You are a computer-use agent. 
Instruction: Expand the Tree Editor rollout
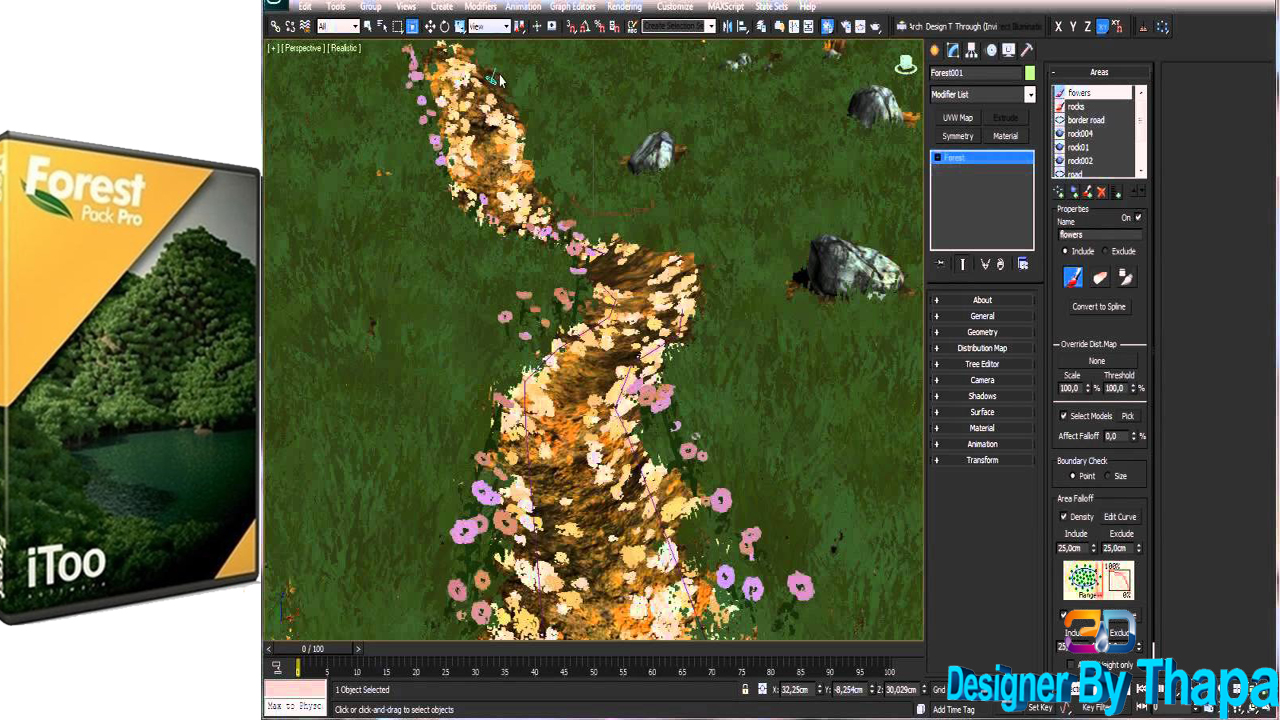pos(982,364)
